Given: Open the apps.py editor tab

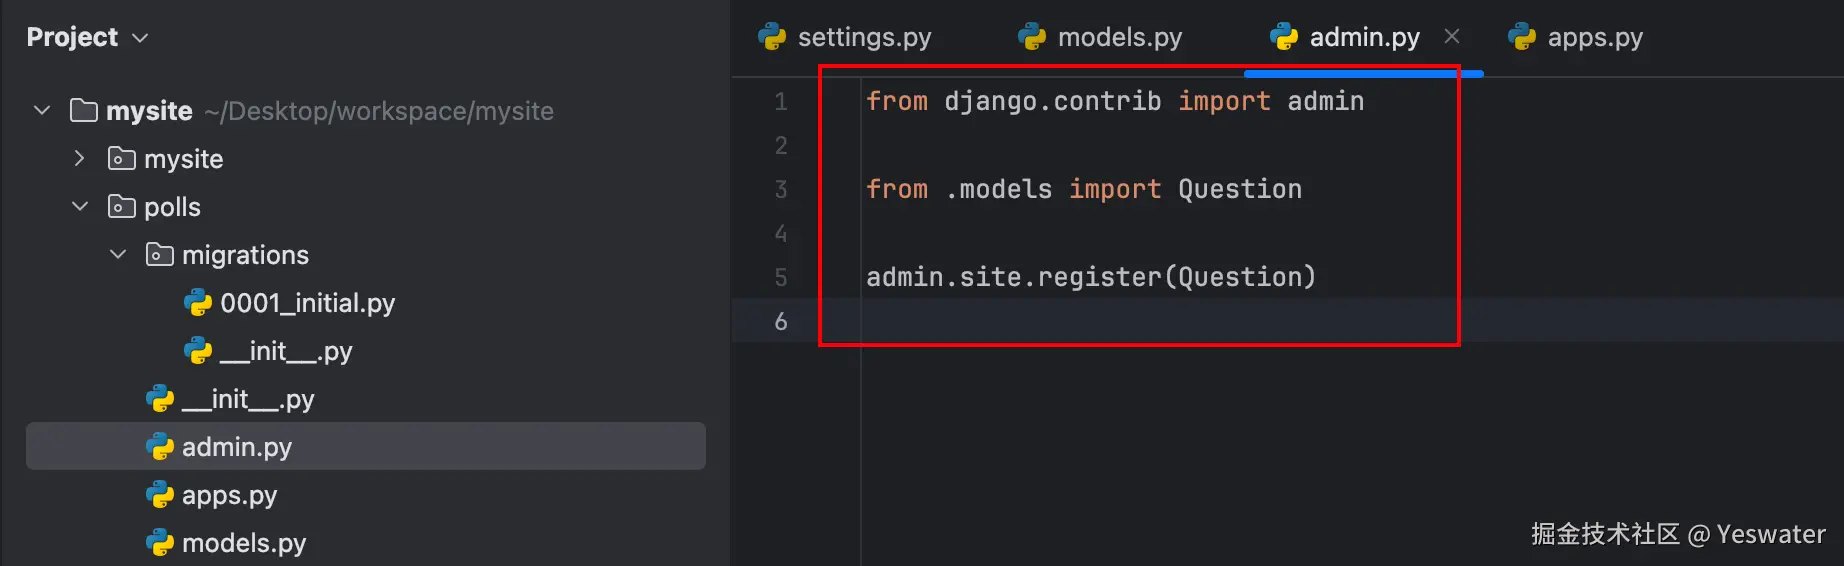Looking at the screenshot, I should pyautogui.click(x=1594, y=37).
